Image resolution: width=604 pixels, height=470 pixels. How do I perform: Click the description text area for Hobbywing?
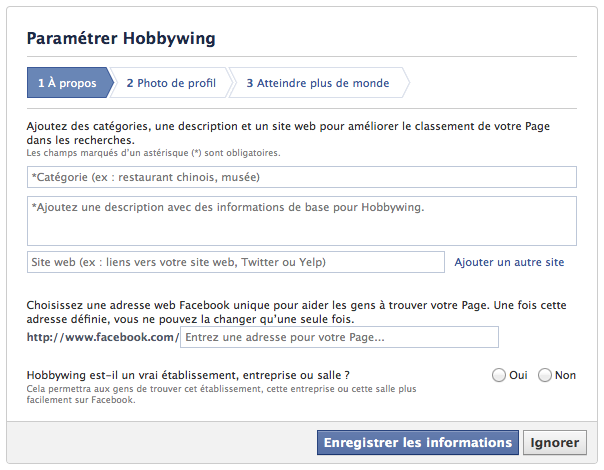point(302,221)
